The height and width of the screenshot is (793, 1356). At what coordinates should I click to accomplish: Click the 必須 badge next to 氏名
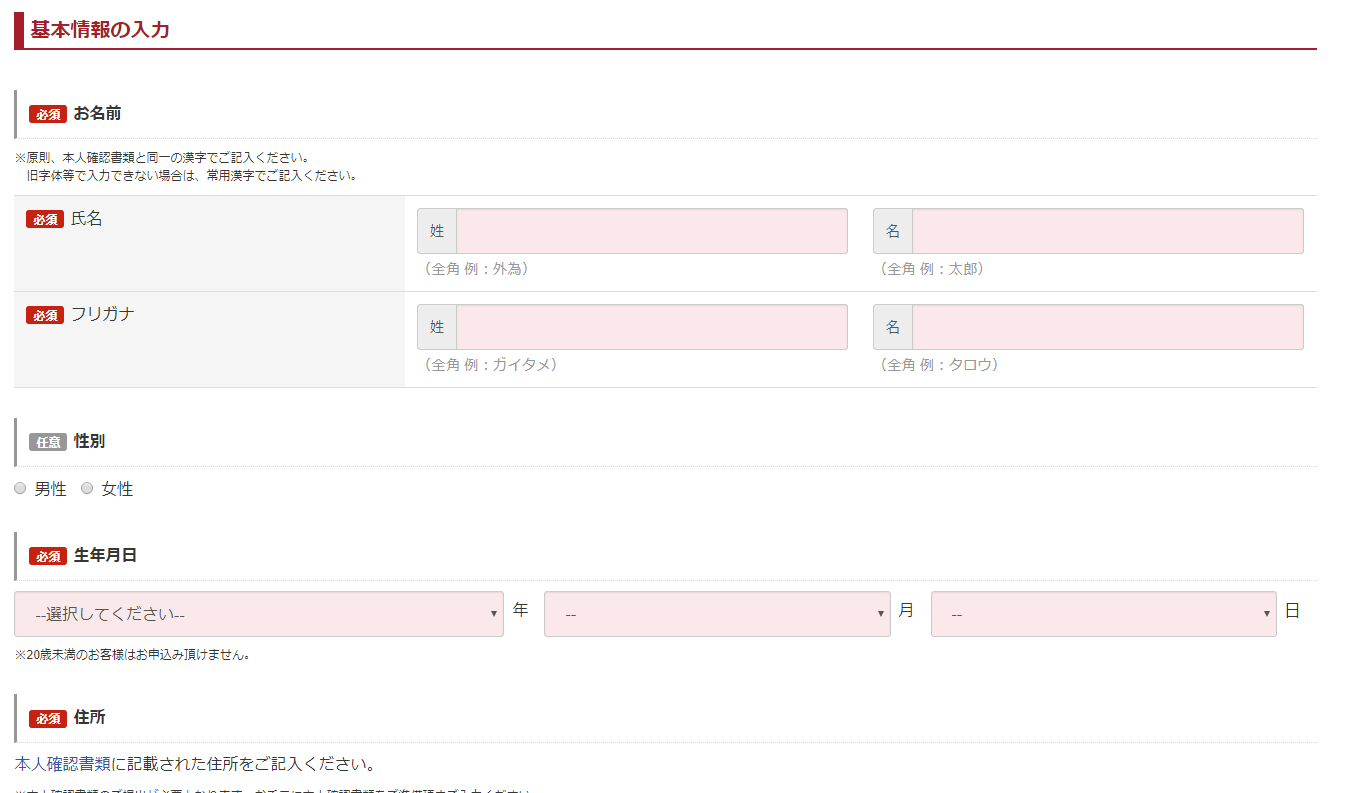[45, 220]
